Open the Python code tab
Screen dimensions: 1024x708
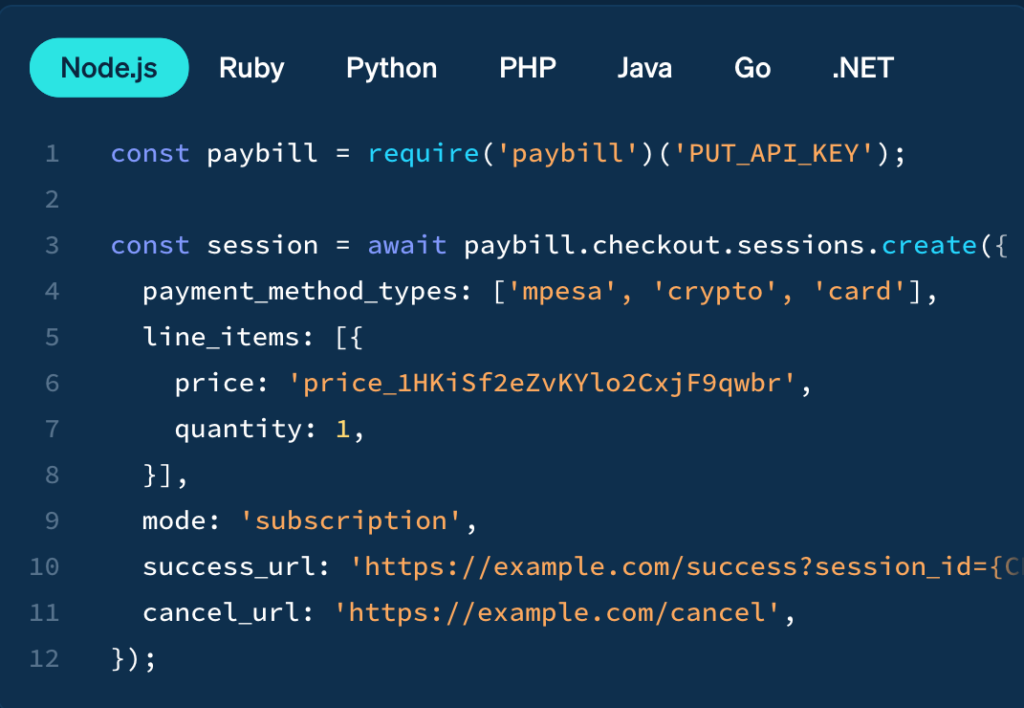coord(391,68)
